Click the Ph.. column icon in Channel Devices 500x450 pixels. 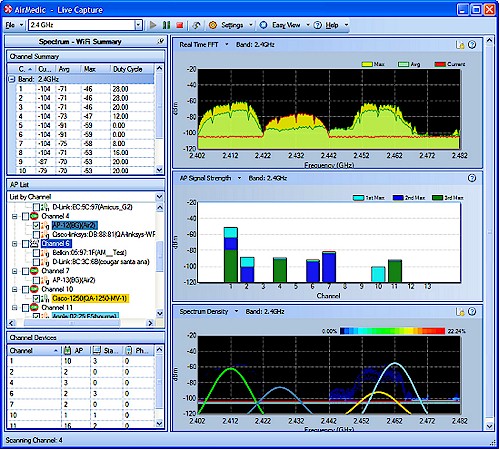click(129, 350)
